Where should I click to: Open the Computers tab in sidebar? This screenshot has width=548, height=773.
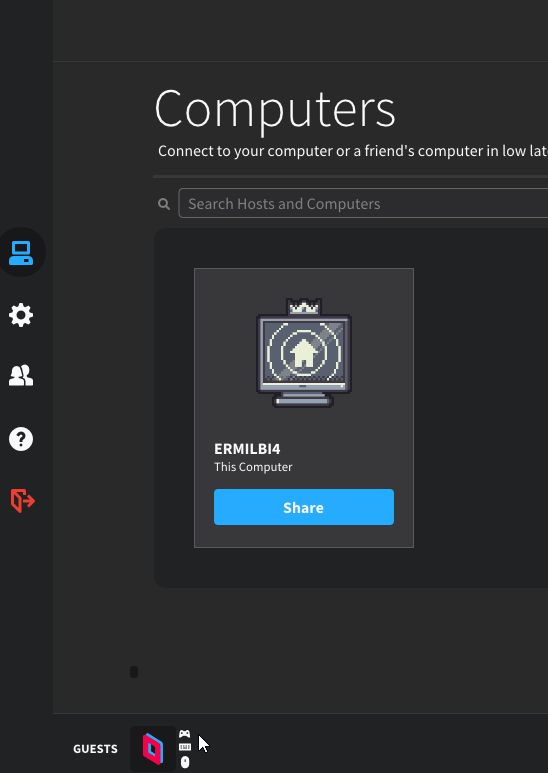coord(21,253)
